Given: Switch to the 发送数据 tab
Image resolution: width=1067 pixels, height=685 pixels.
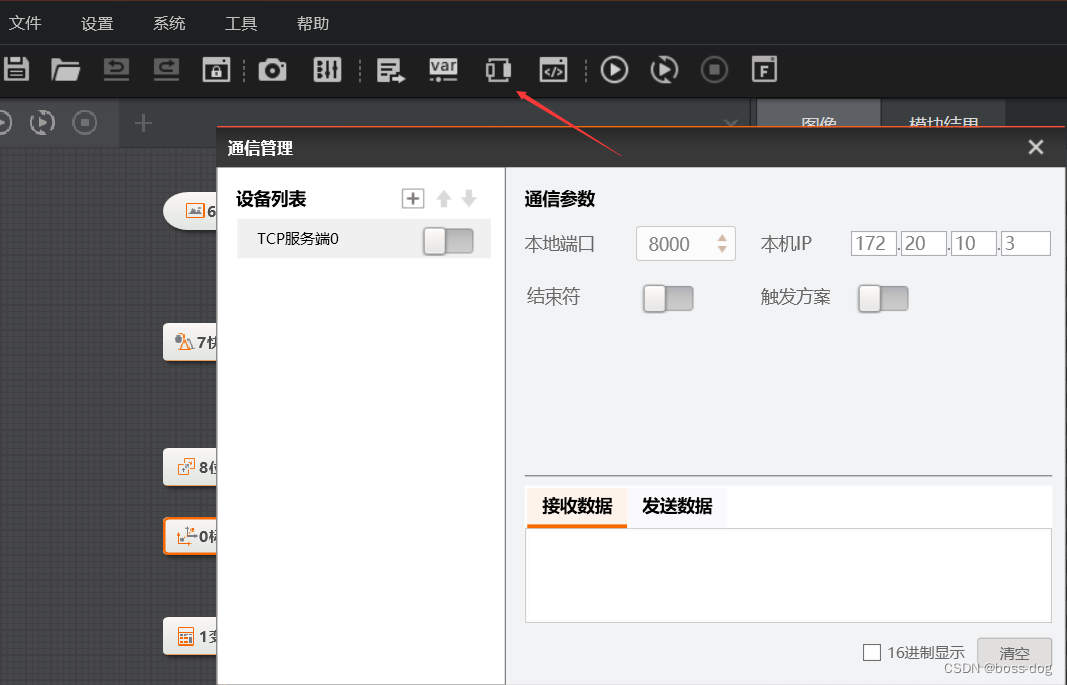Looking at the screenshot, I should (x=677, y=506).
